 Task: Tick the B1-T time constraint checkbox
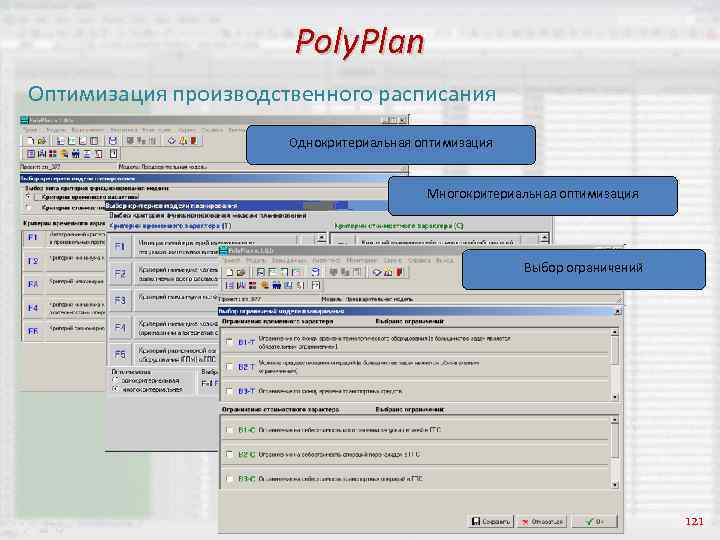229,342
